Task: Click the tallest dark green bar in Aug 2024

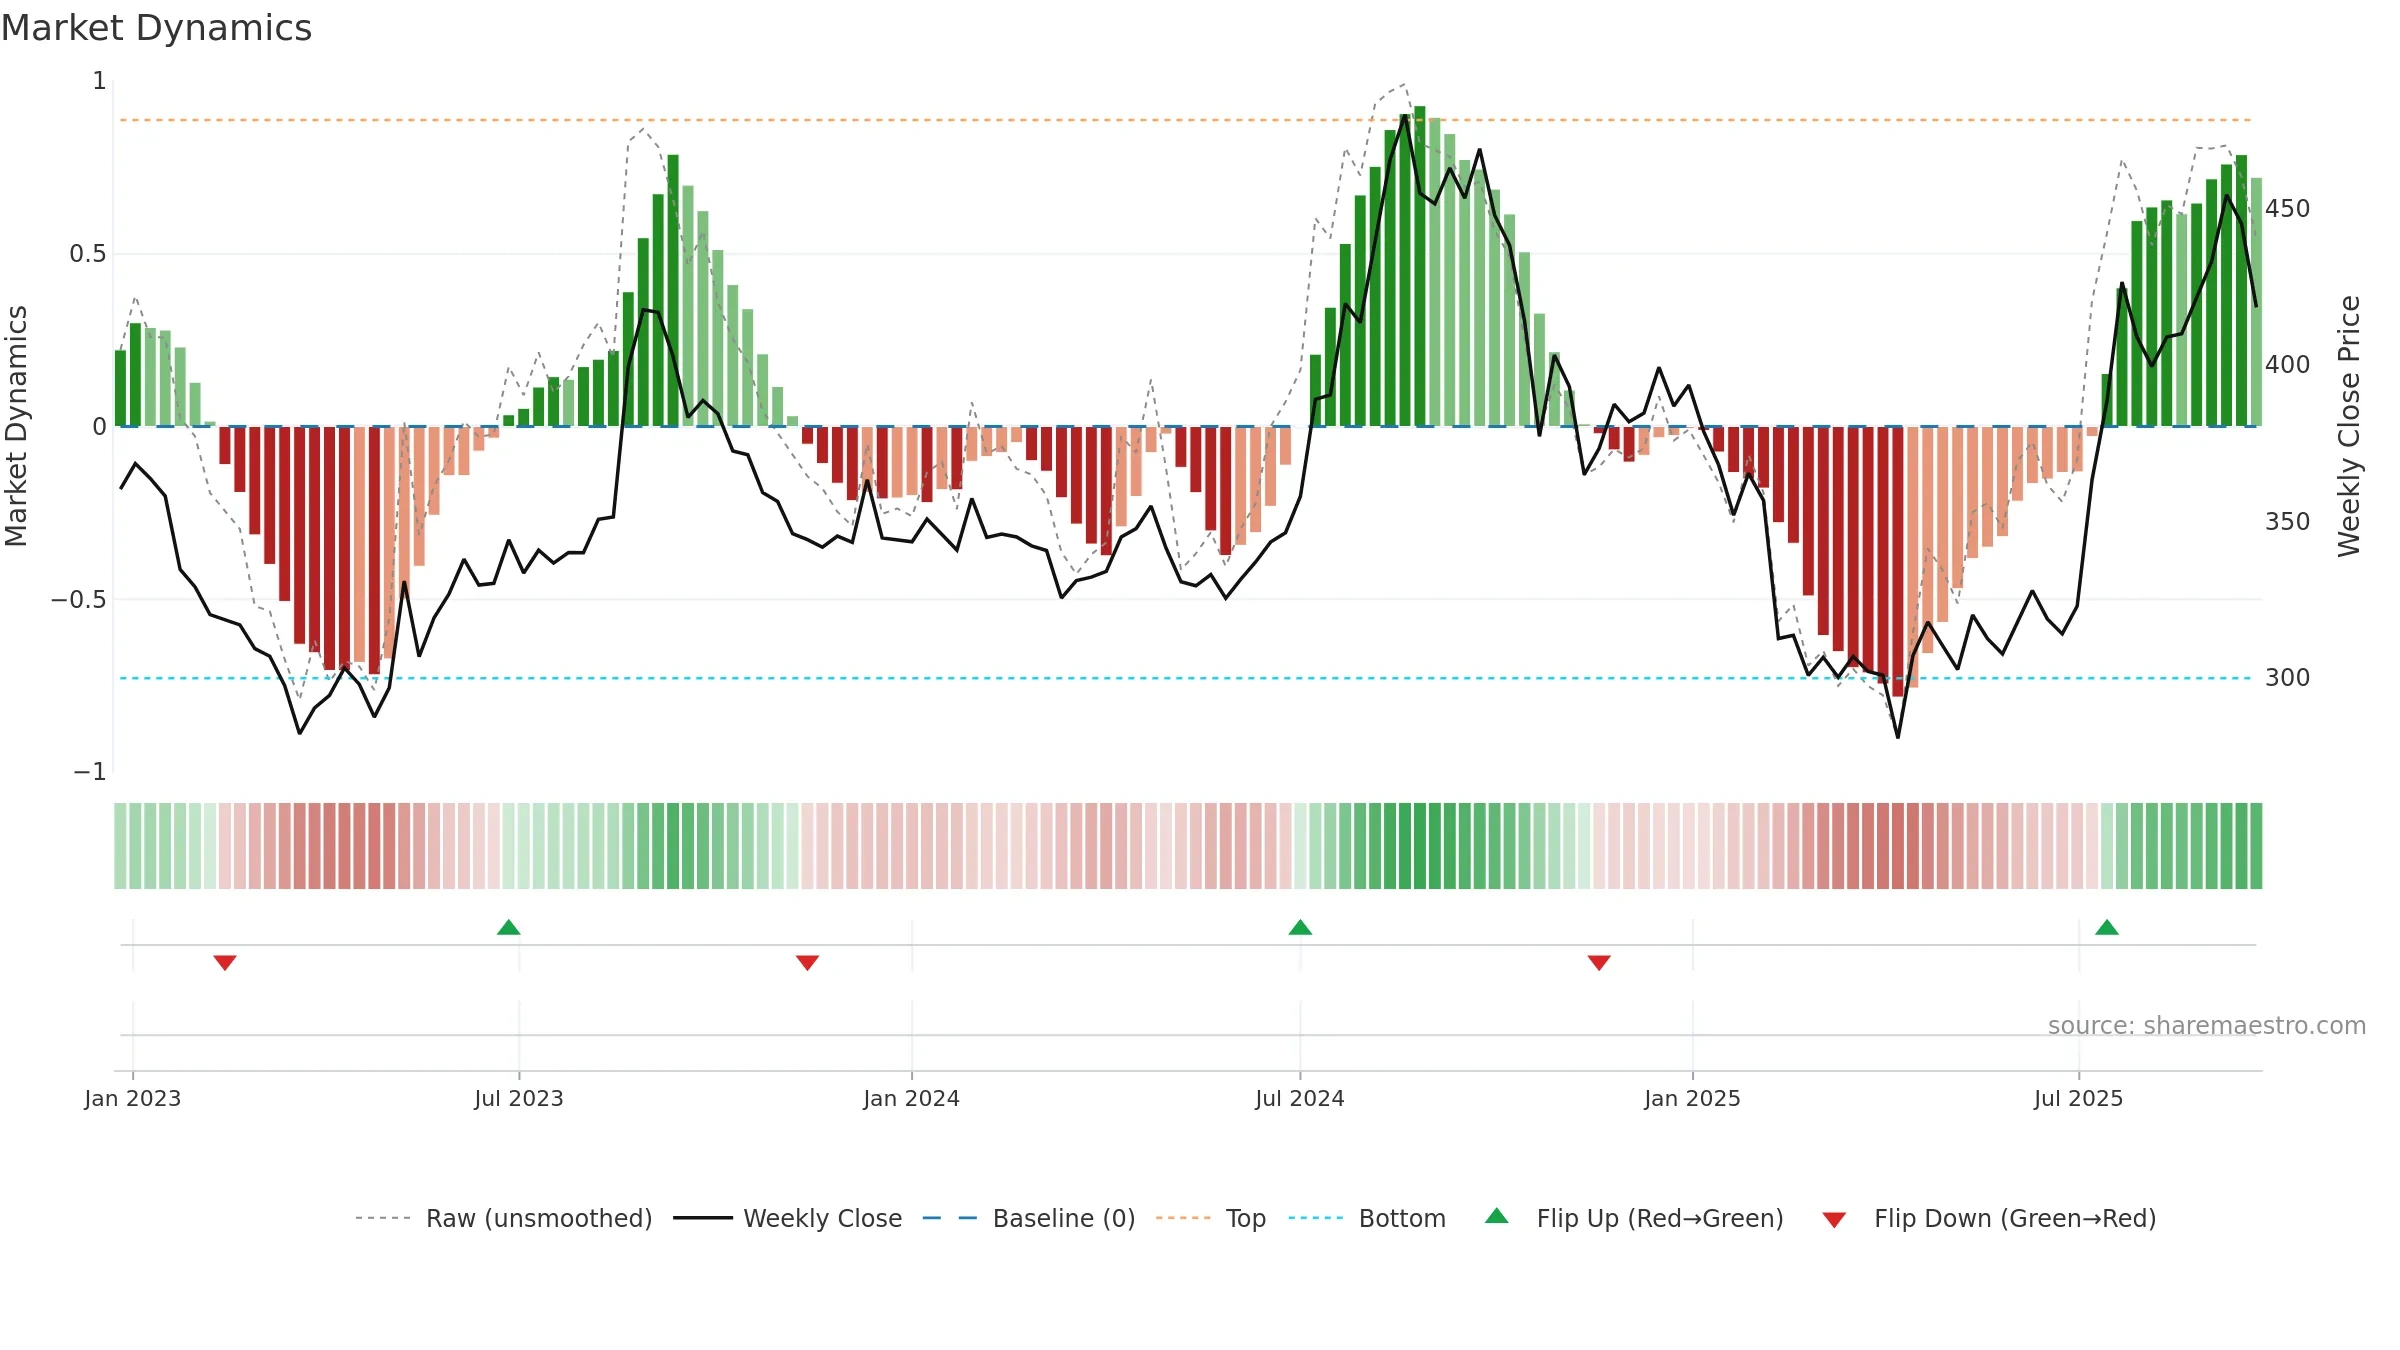Action: pyautogui.click(x=1420, y=266)
